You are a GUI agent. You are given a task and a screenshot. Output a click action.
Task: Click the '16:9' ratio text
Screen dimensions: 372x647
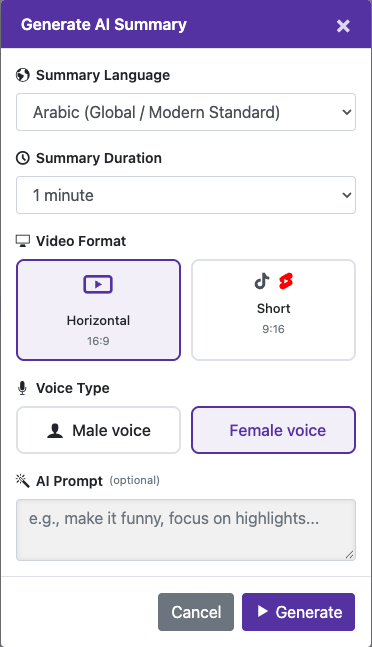(x=98, y=341)
